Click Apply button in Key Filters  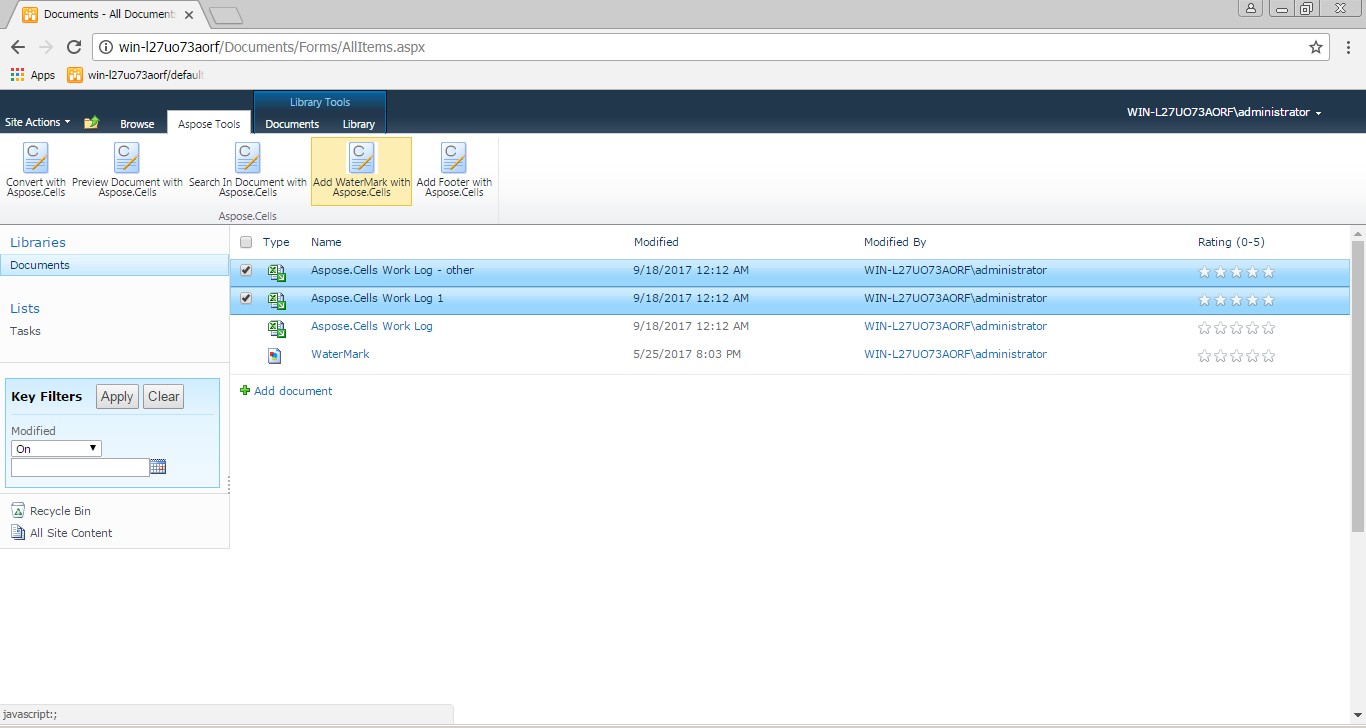click(117, 396)
